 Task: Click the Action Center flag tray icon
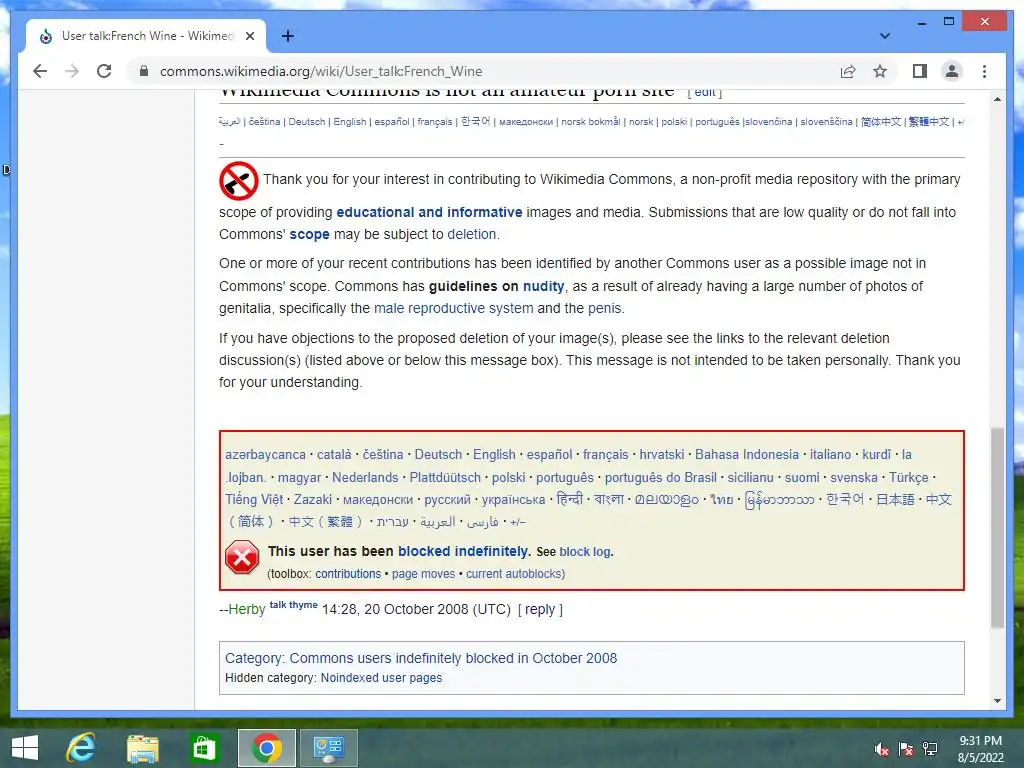906,749
